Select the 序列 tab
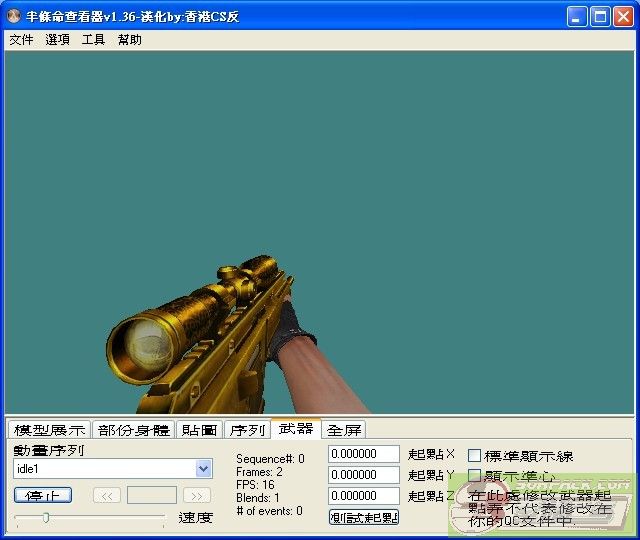 pyautogui.click(x=247, y=430)
